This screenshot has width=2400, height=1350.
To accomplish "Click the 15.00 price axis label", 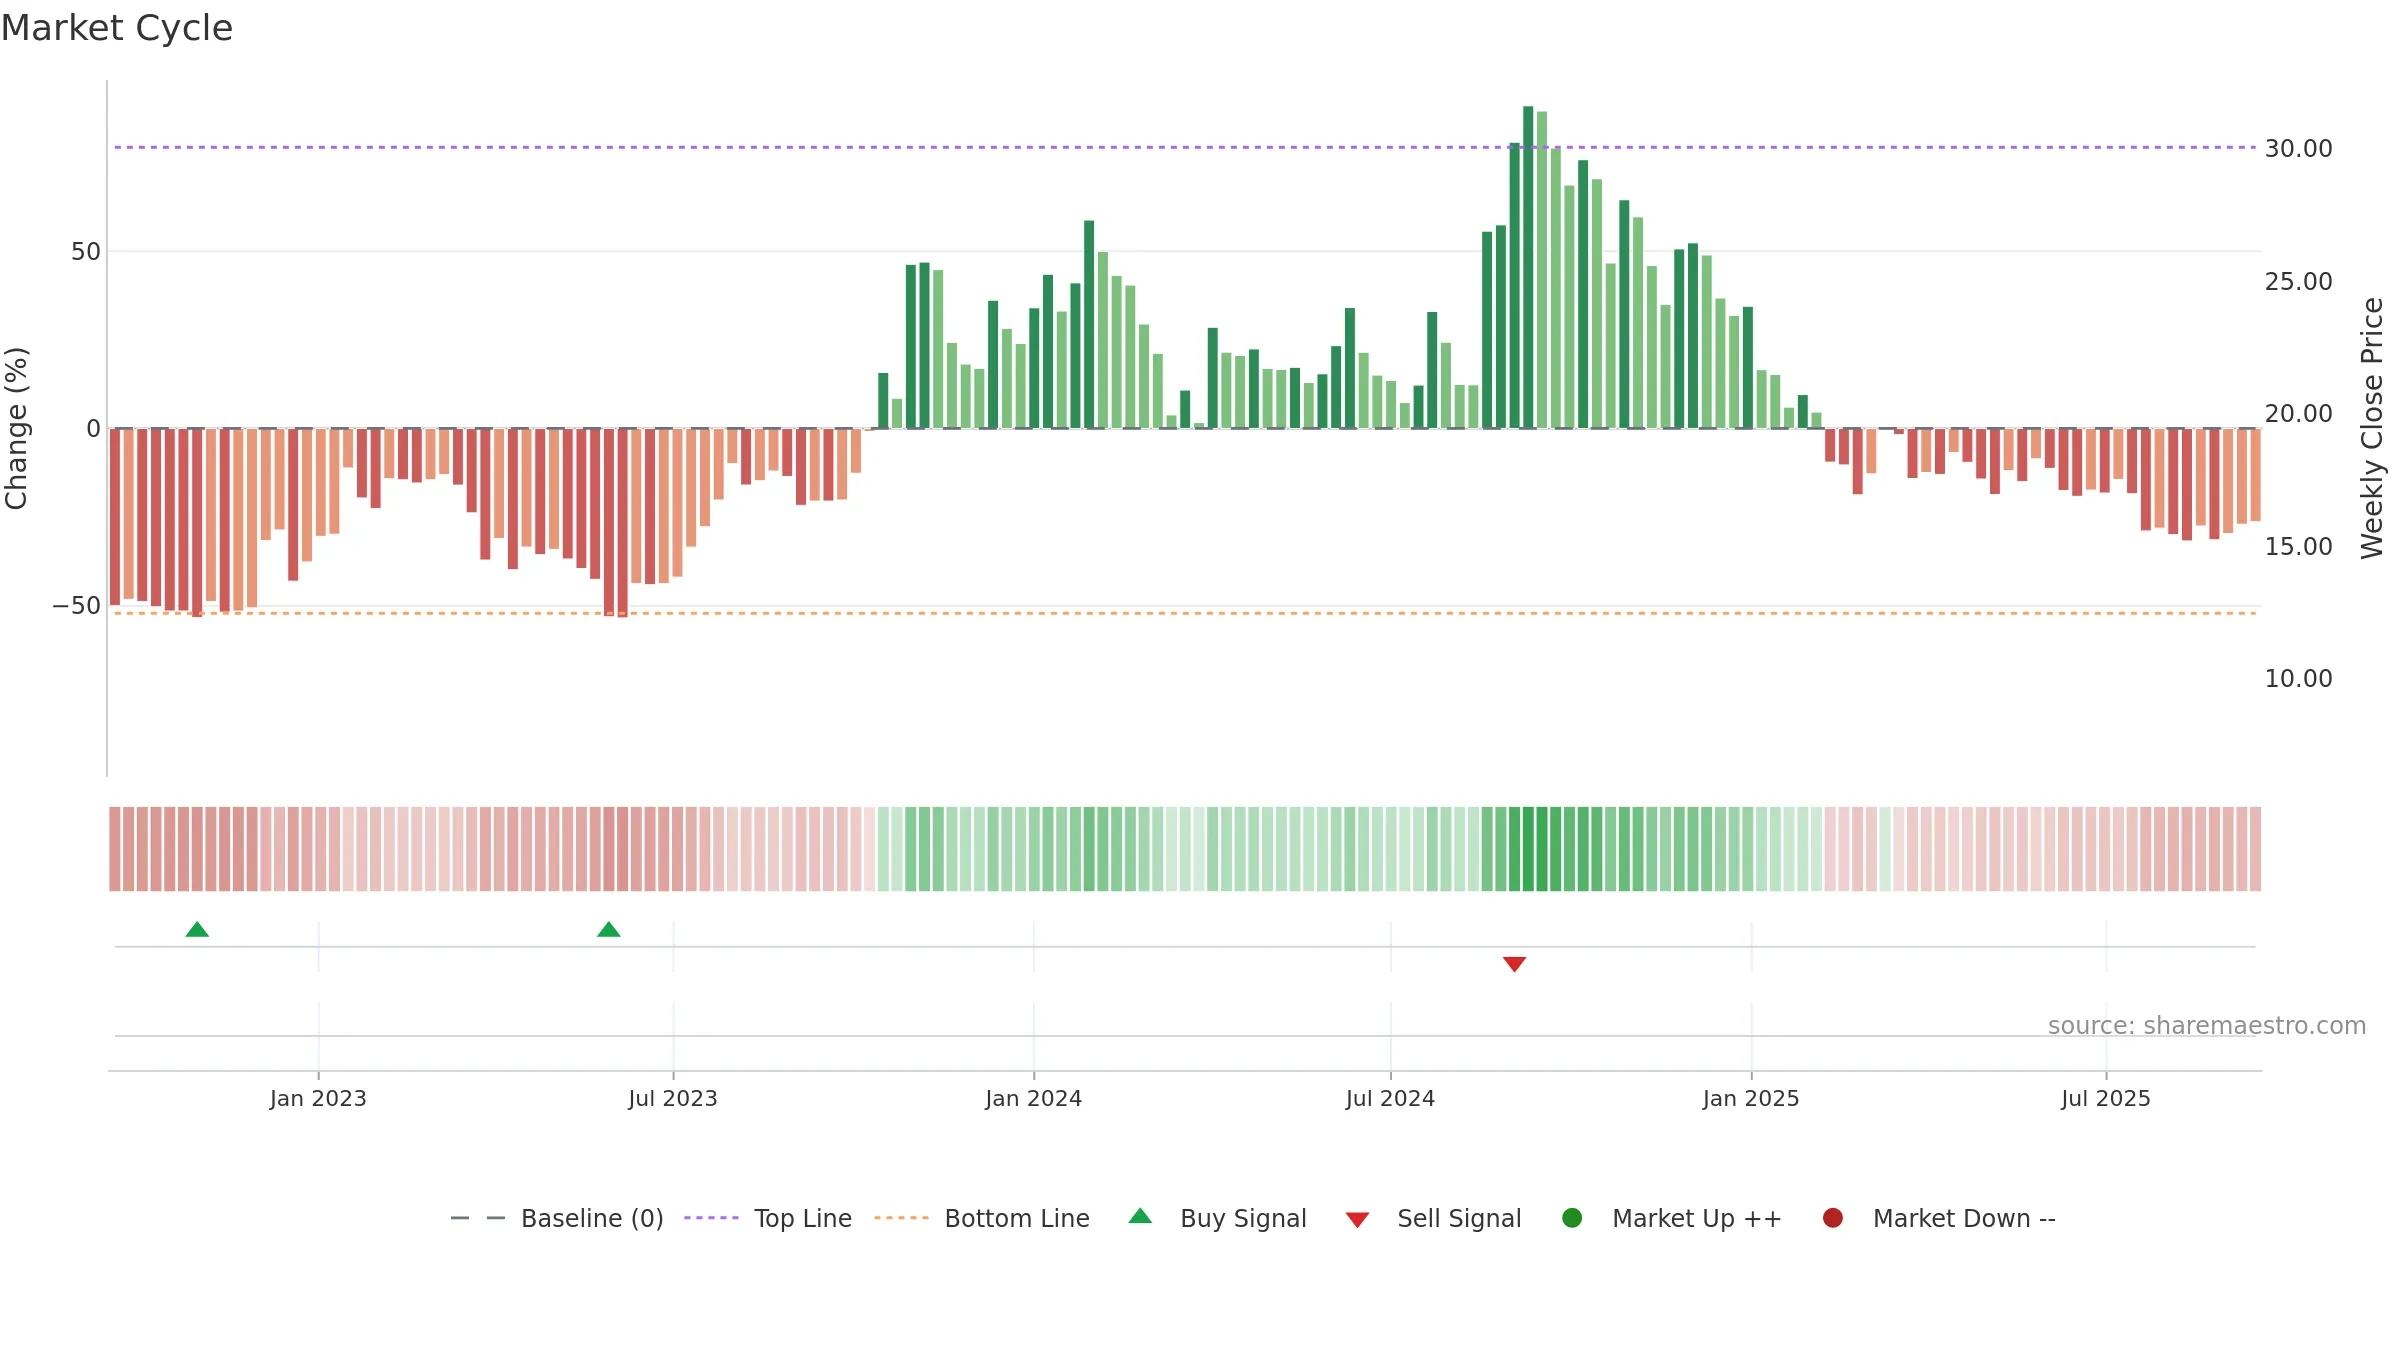I will coord(2298,546).
